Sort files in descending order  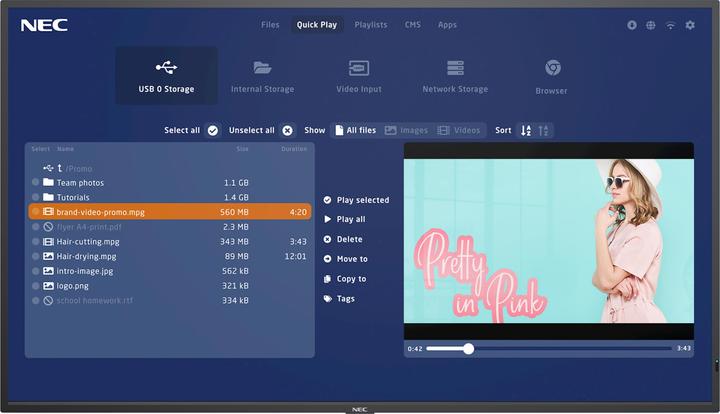tap(544, 131)
